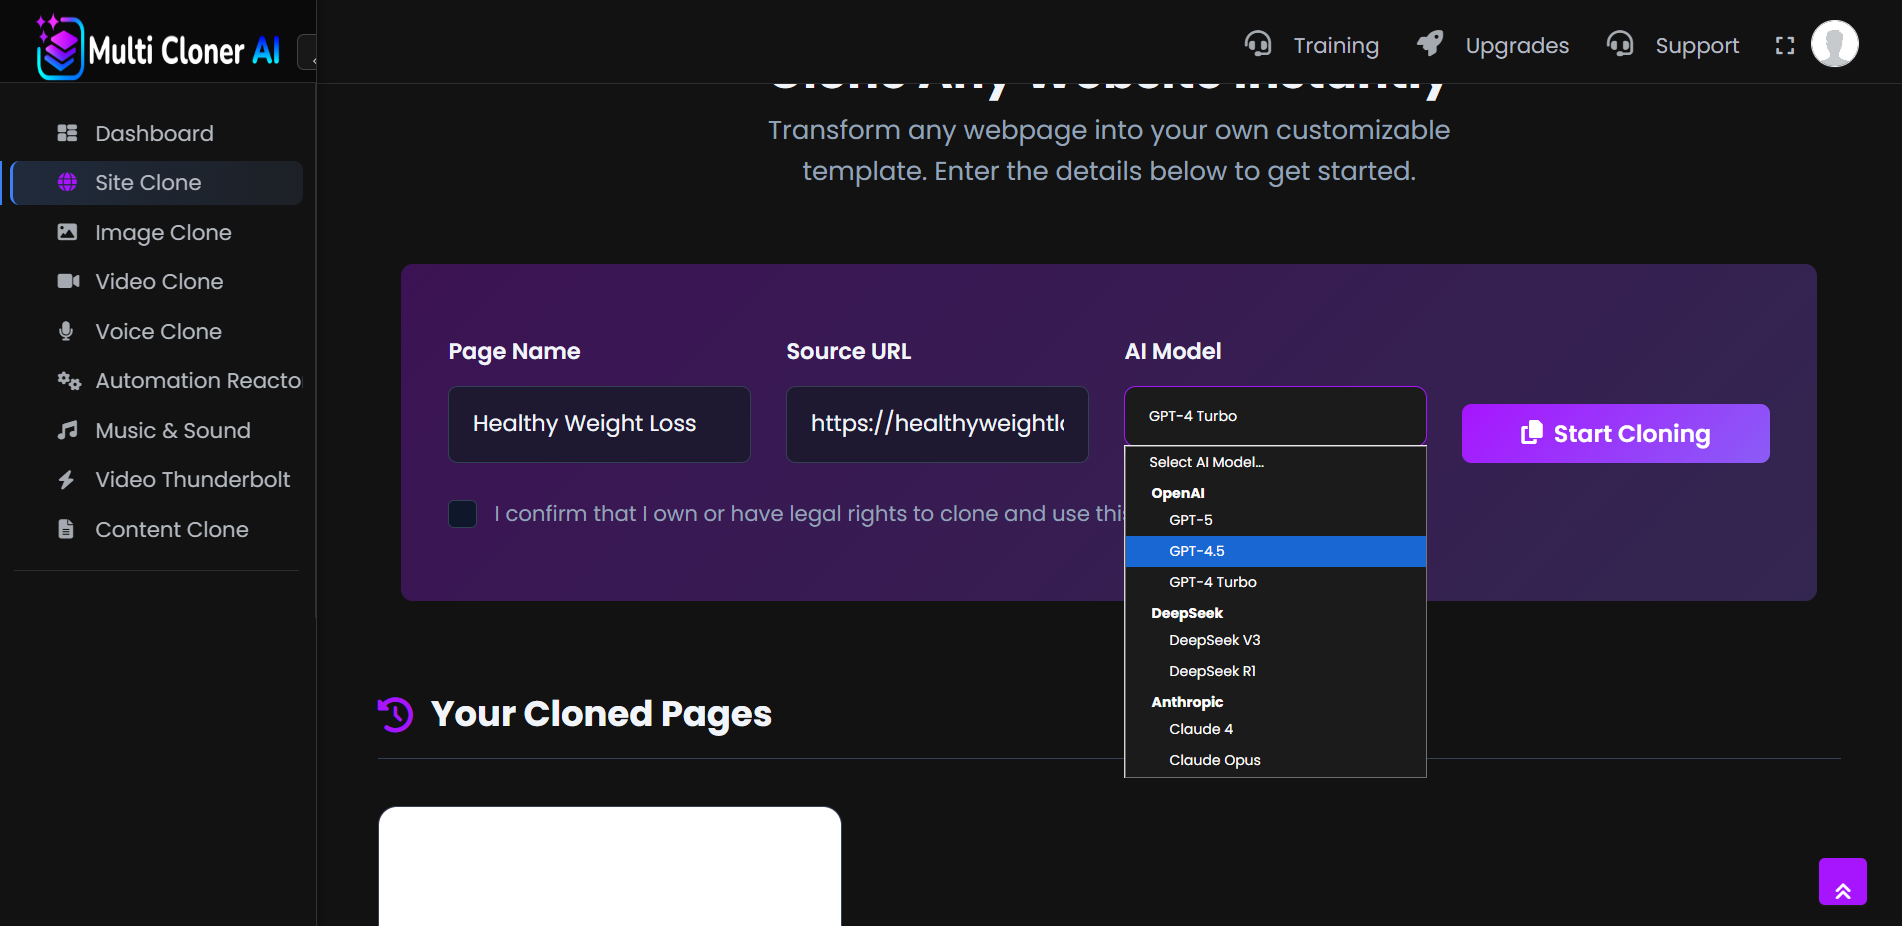Navigate to Content Clone

point(171,530)
